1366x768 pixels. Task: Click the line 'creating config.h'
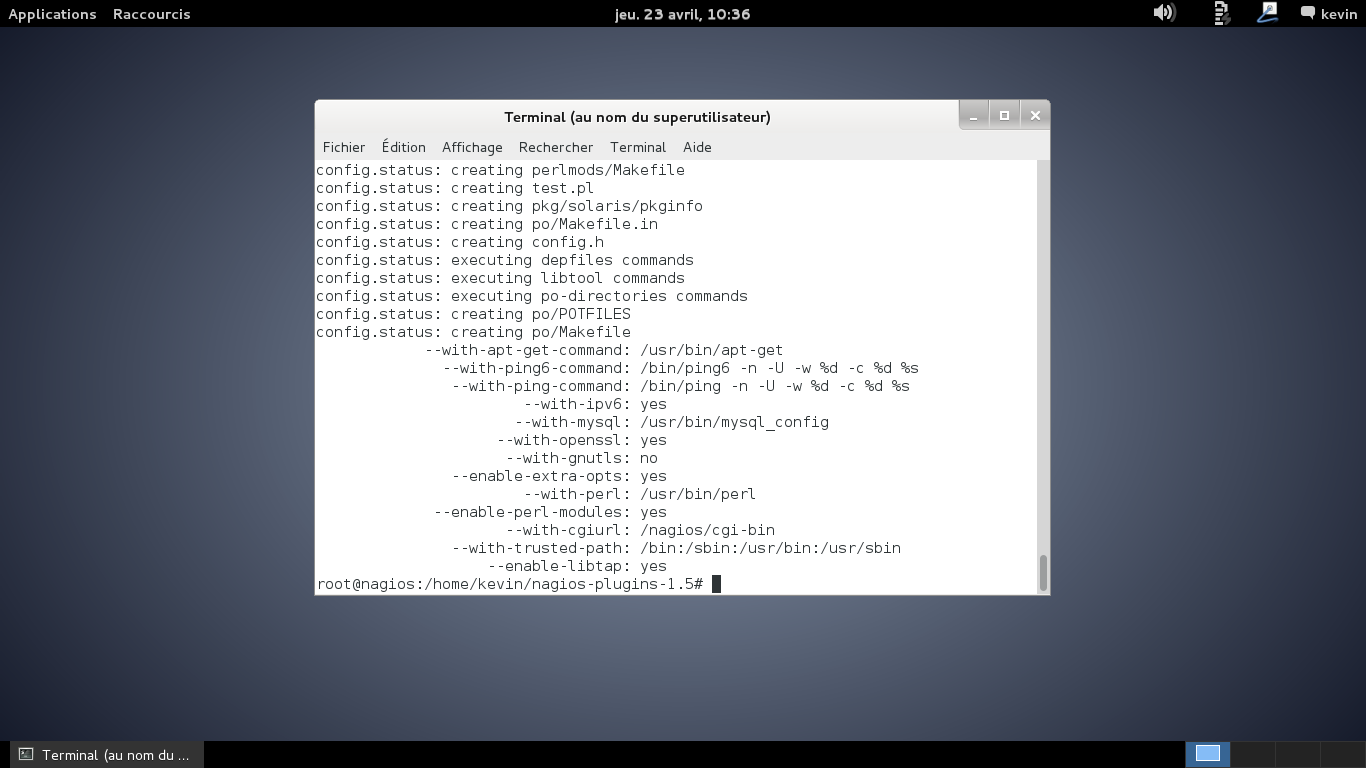(x=460, y=242)
